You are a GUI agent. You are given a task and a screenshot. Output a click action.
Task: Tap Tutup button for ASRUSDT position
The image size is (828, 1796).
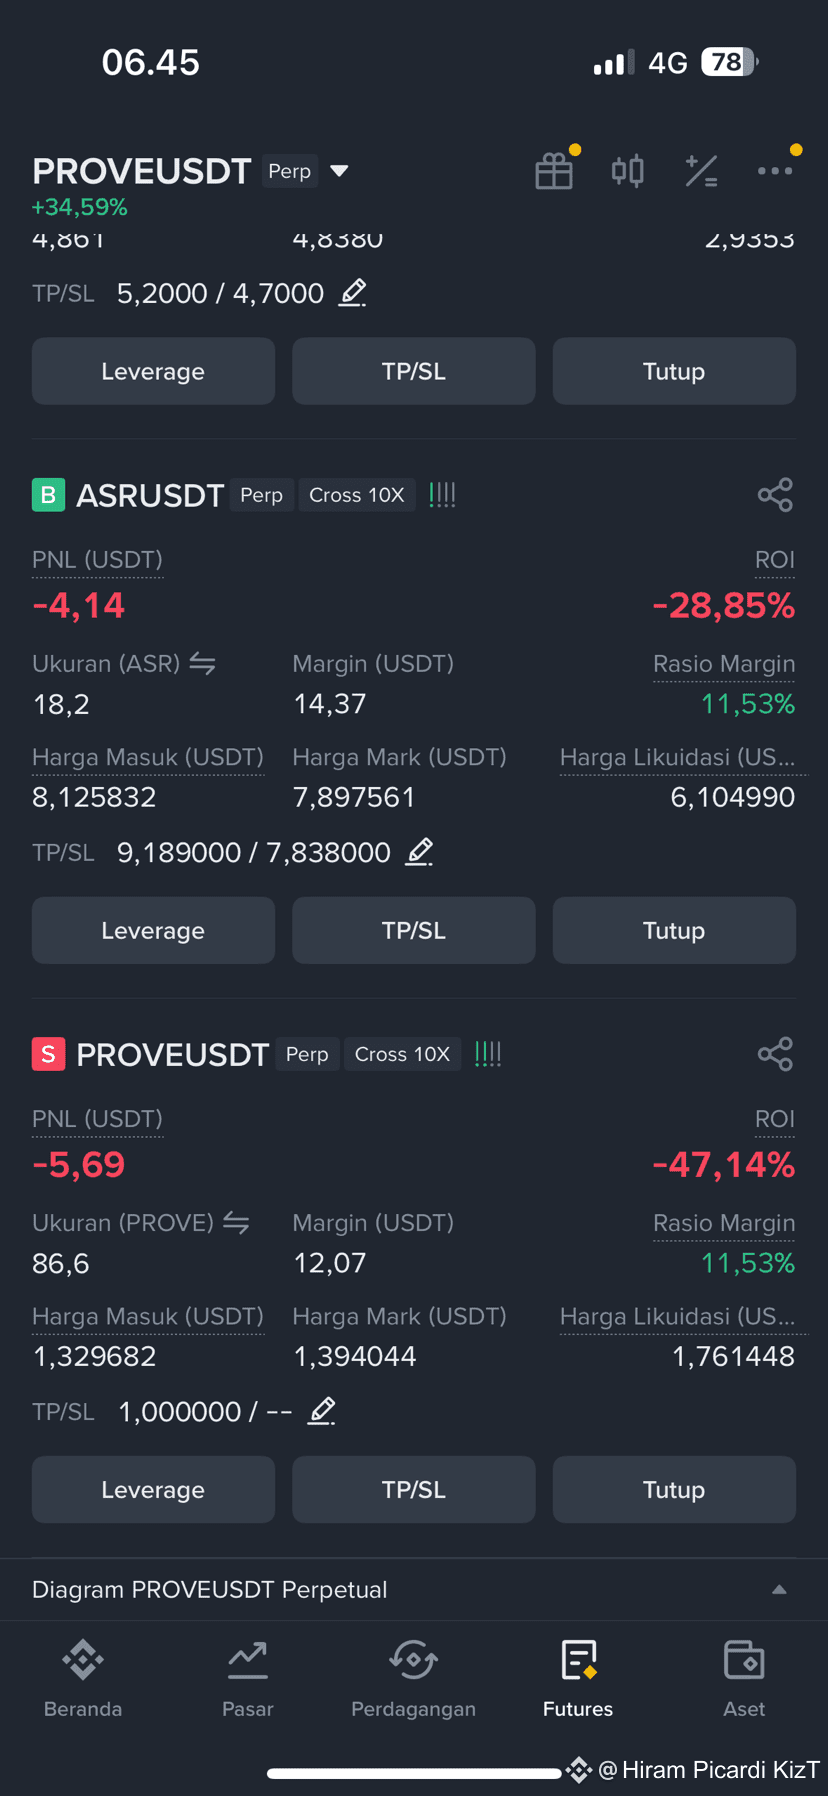pos(674,930)
